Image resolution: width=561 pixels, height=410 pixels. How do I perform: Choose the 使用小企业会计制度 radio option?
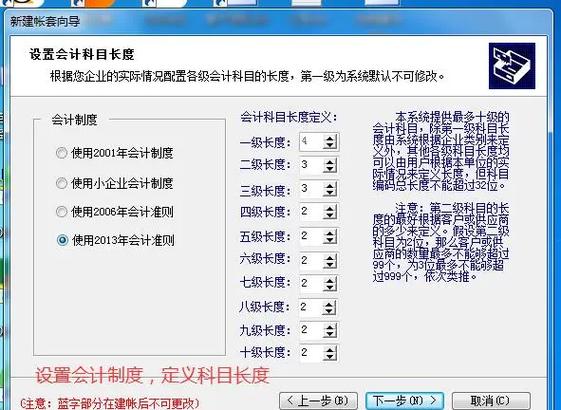coord(114,183)
